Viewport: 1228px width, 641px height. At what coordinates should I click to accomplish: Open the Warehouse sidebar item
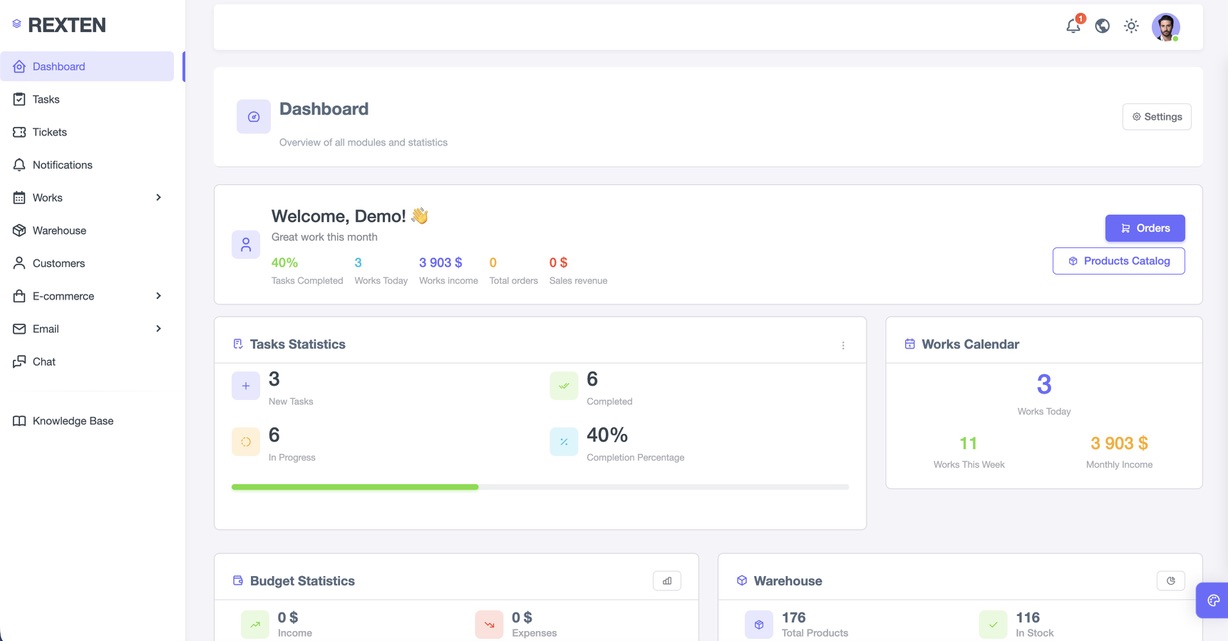click(62, 230)
